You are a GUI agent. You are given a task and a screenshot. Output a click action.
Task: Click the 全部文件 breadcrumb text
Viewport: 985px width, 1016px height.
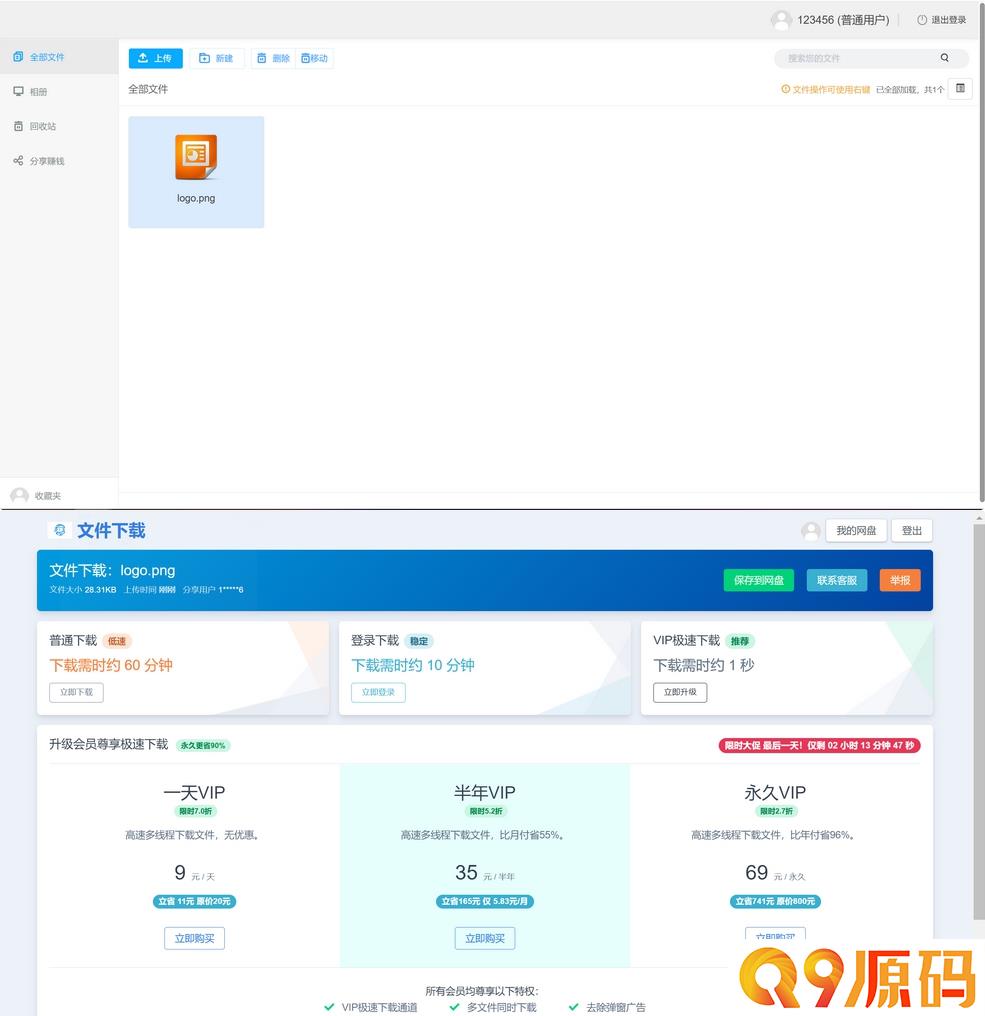(x=148, y=89)
